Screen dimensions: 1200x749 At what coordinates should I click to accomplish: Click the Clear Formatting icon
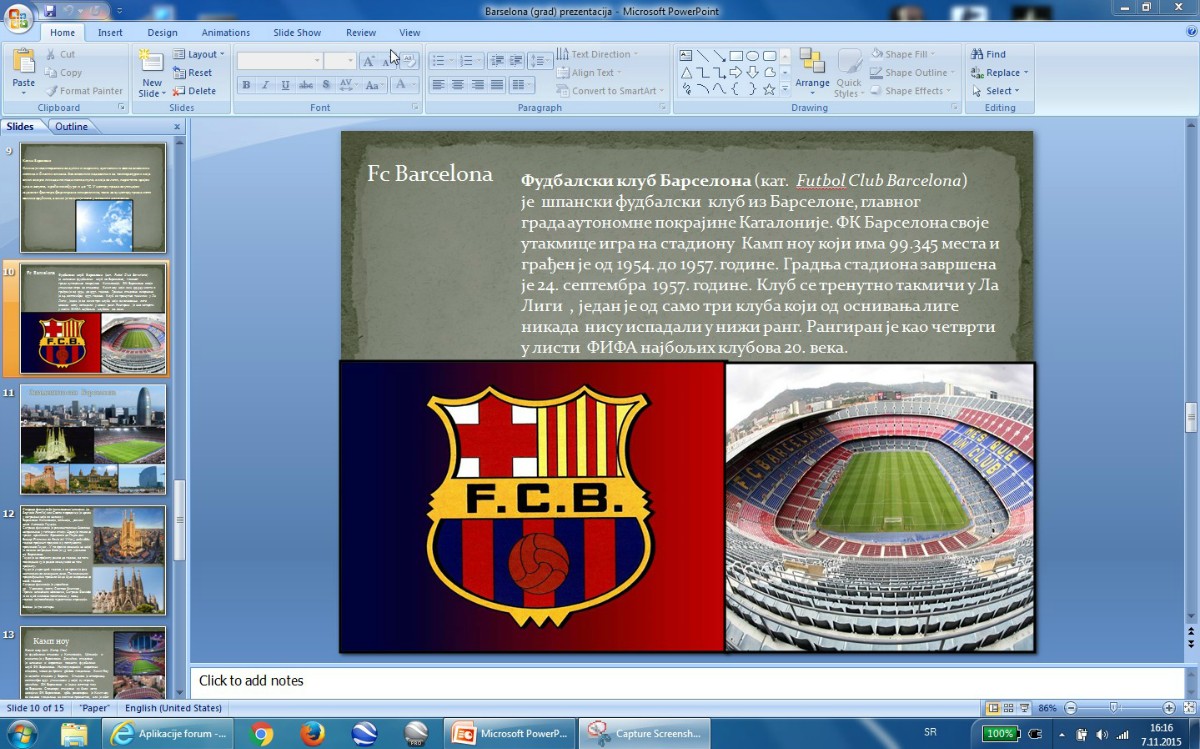(408, 61)
